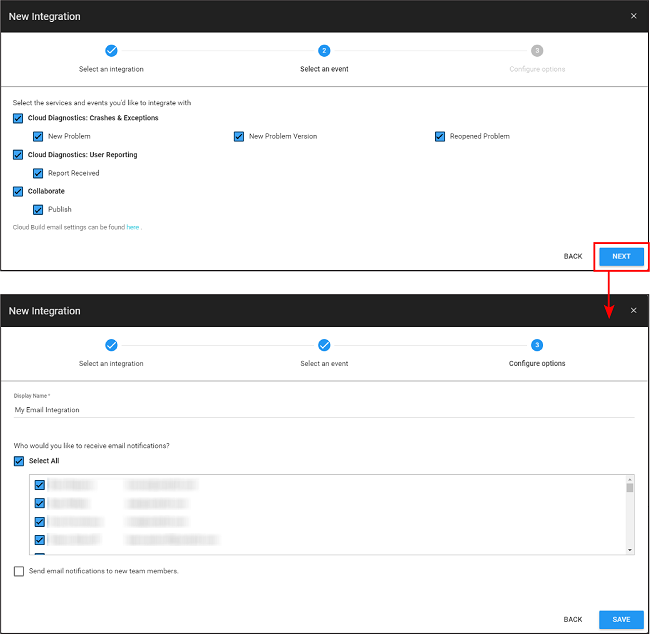The width and height of the screenshot is (650, 634).
Task: Click the scrollbar up arrow in recipients list
Action: [630, 481]
